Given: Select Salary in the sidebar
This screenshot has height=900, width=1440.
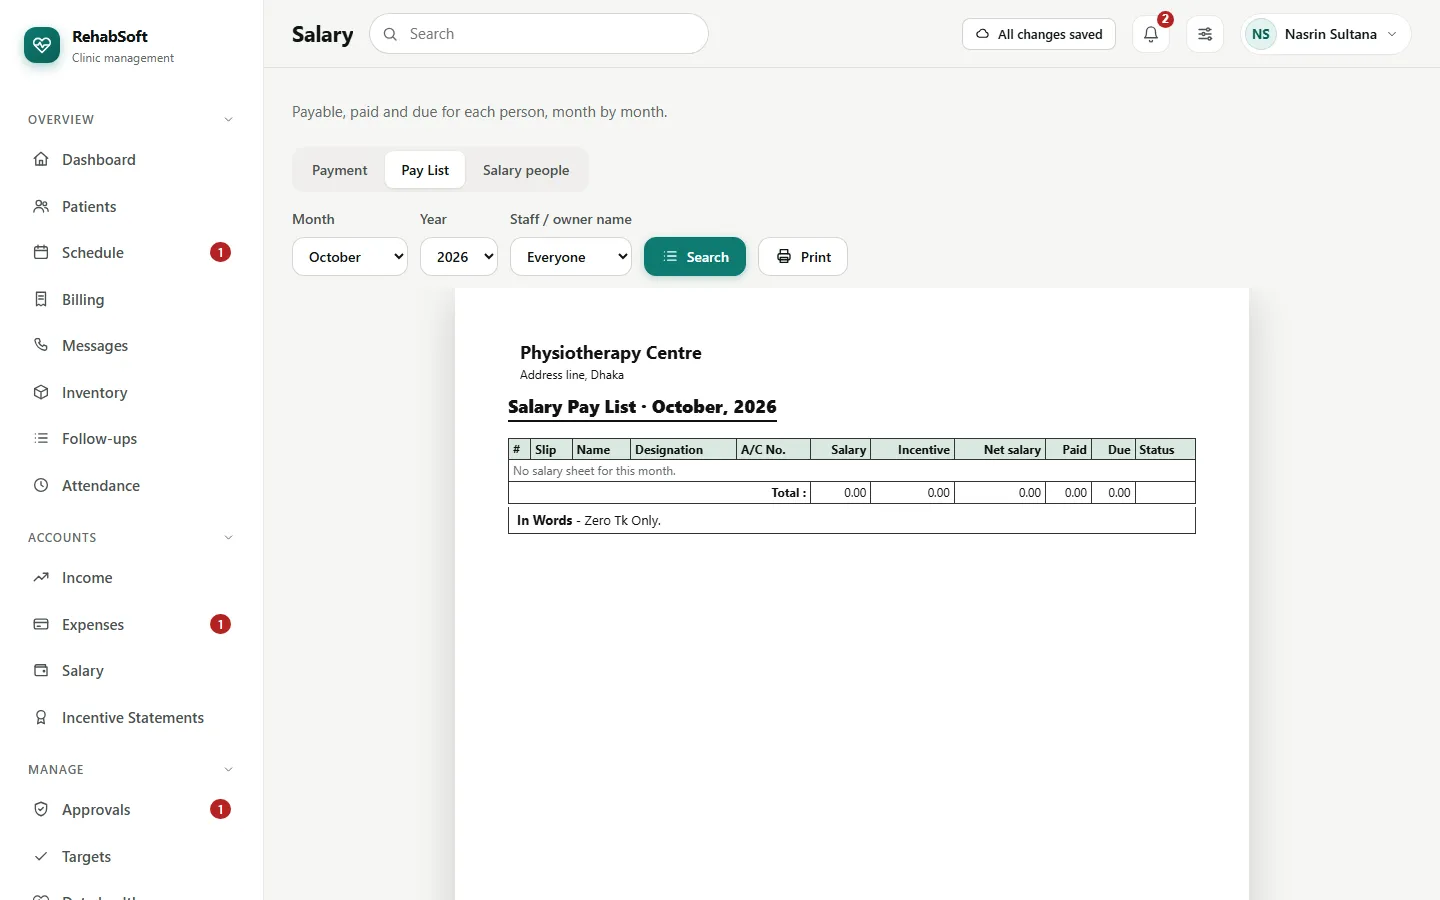Looking at the screenshot, I should coord(131,671).
